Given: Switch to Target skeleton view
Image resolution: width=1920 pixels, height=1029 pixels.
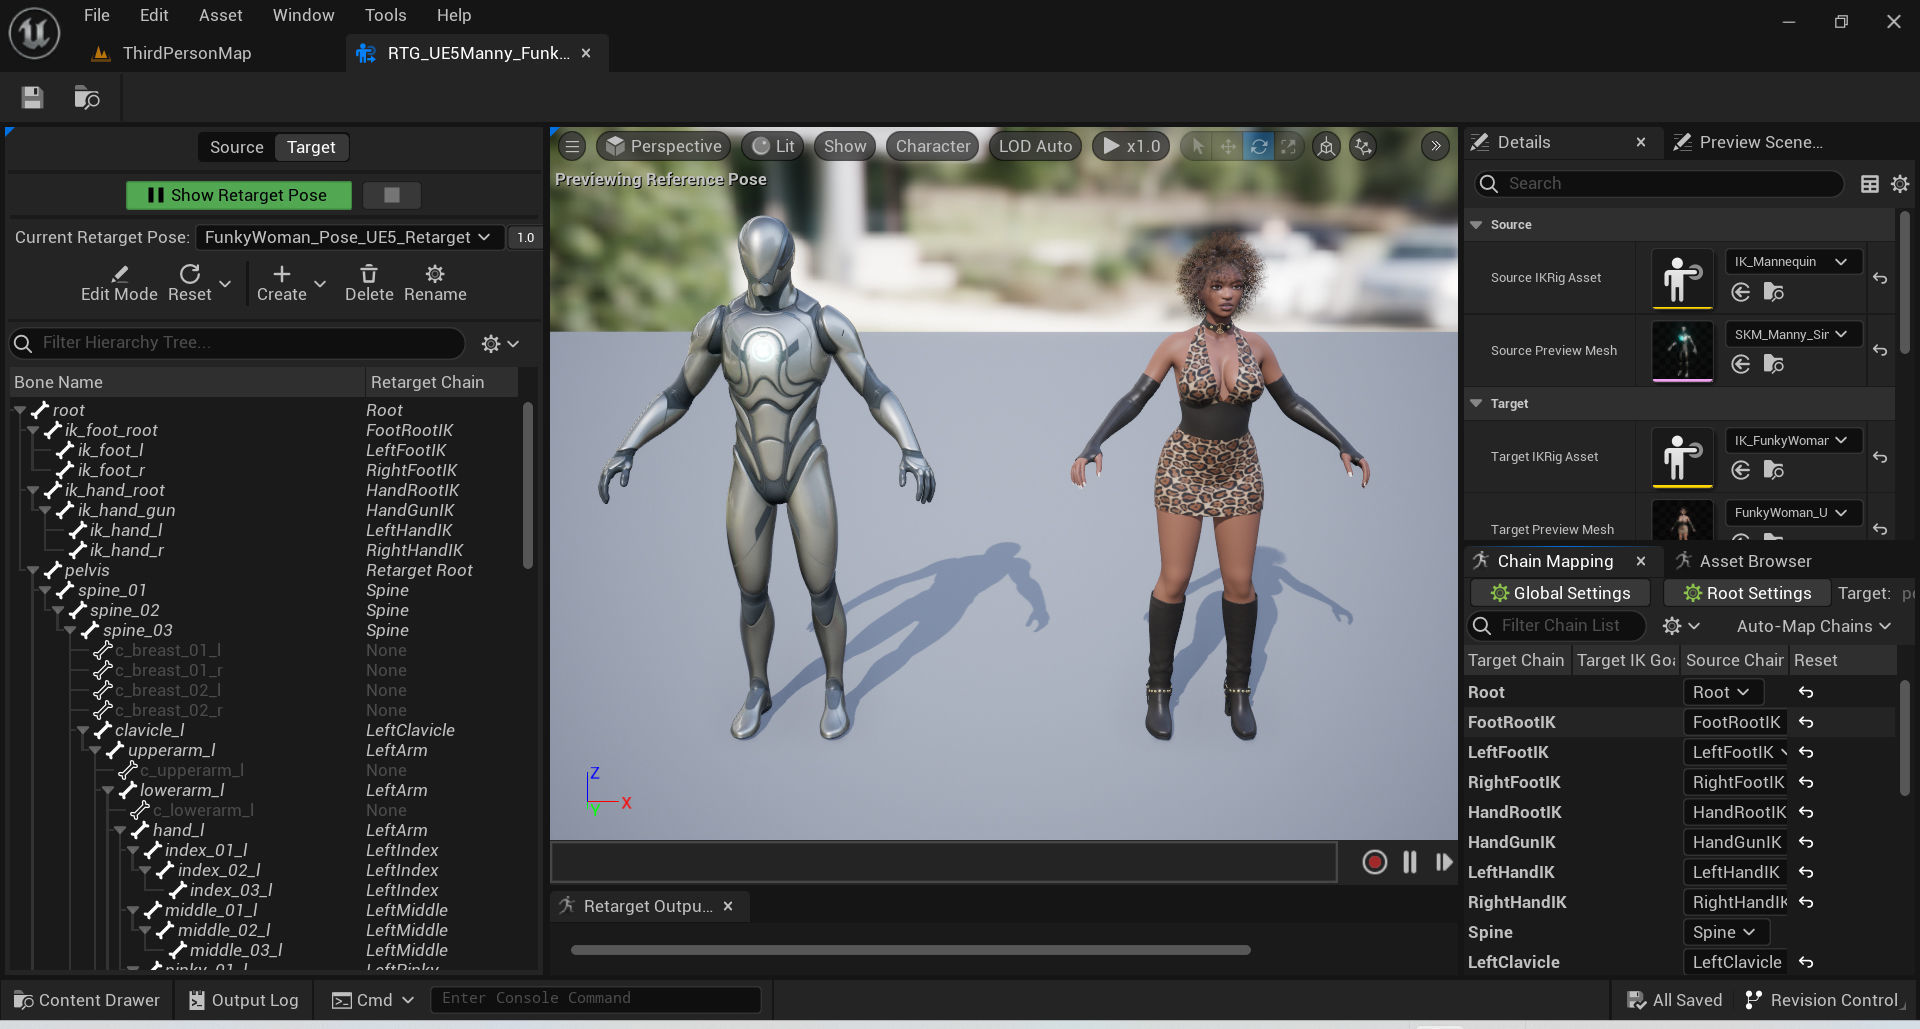Looking at the screenshot, I should point(311,147).
